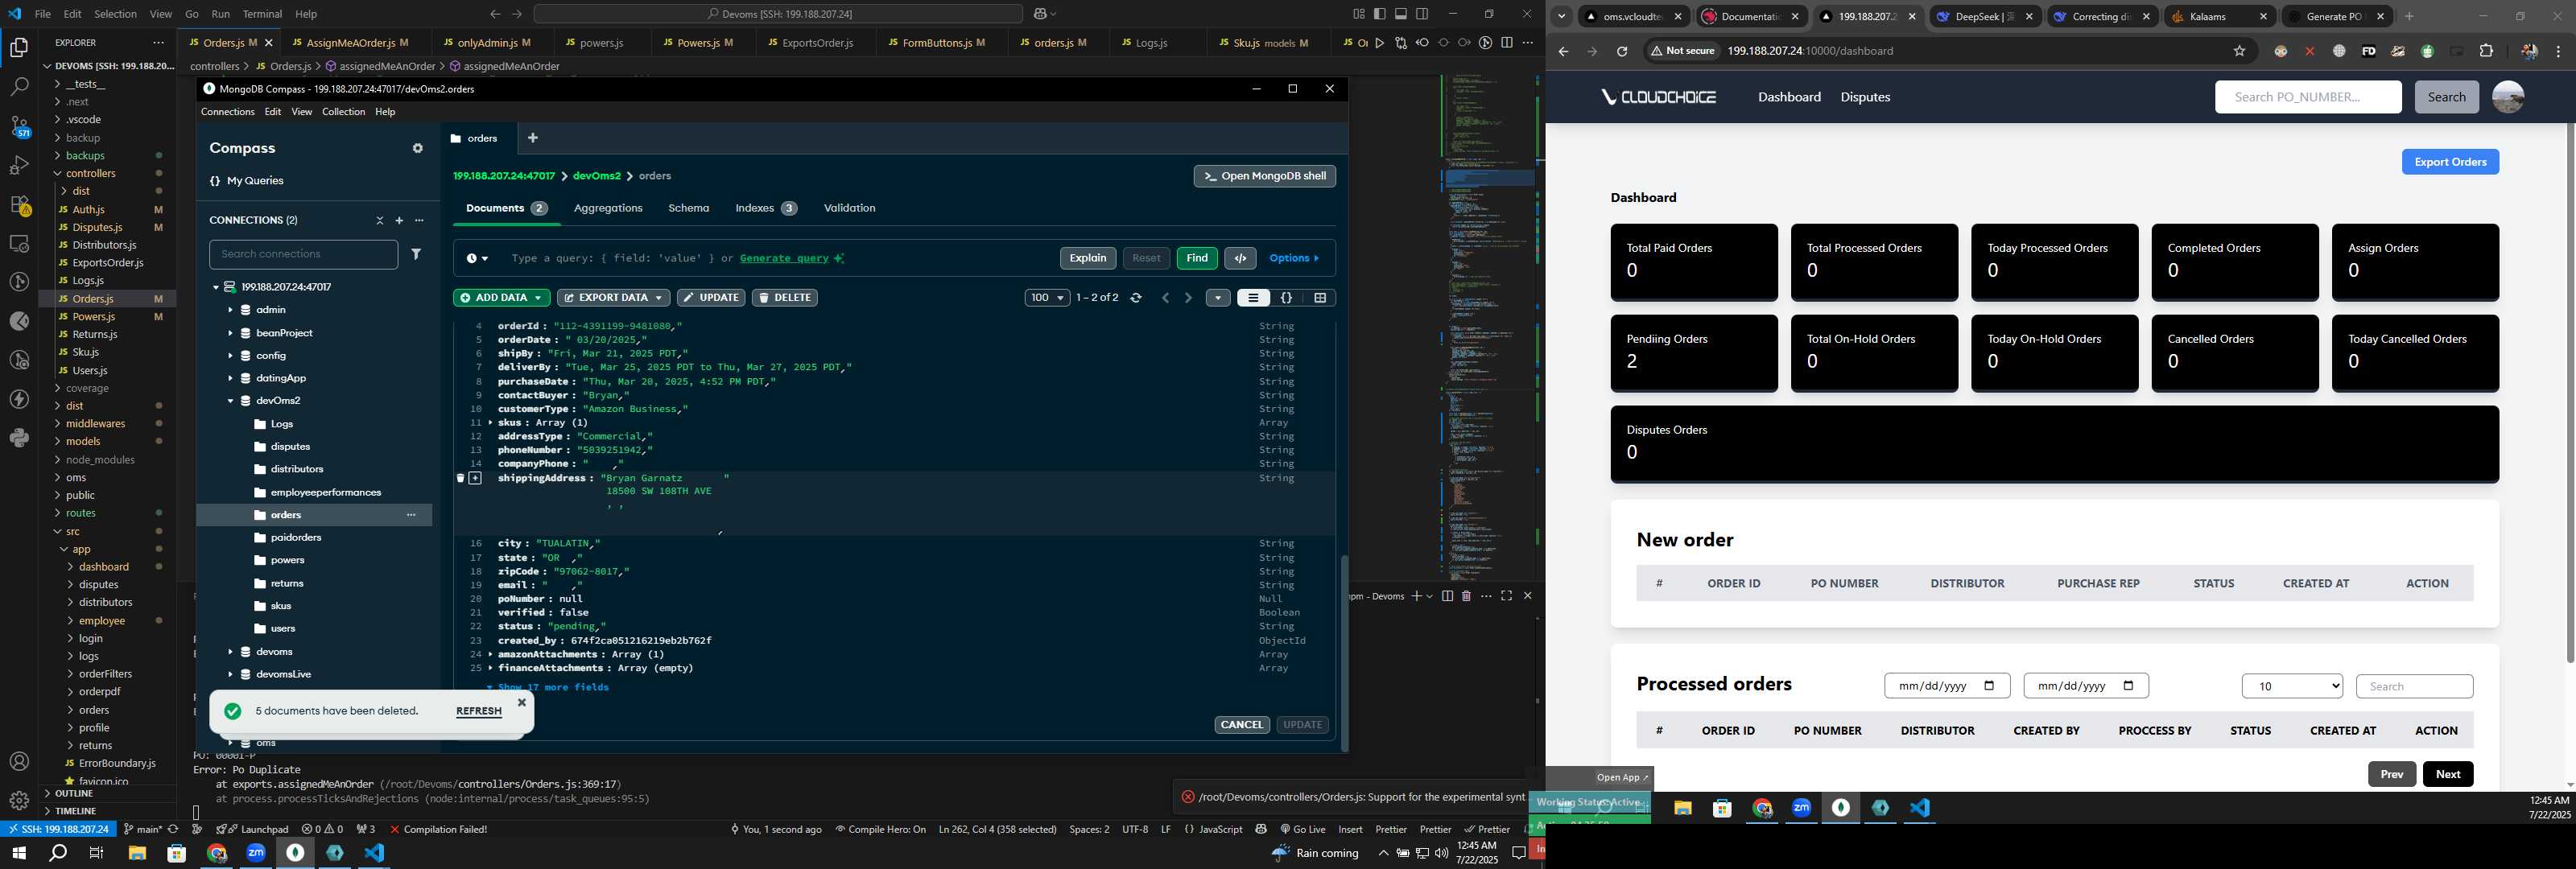Open query history clock dropdown
This screenshot has width=2576, height=869.
(x=477, y=258)
